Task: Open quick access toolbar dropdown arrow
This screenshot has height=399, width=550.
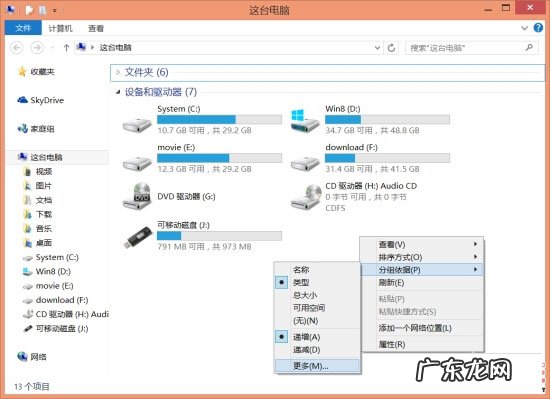Action: click(x=55, y=11)
